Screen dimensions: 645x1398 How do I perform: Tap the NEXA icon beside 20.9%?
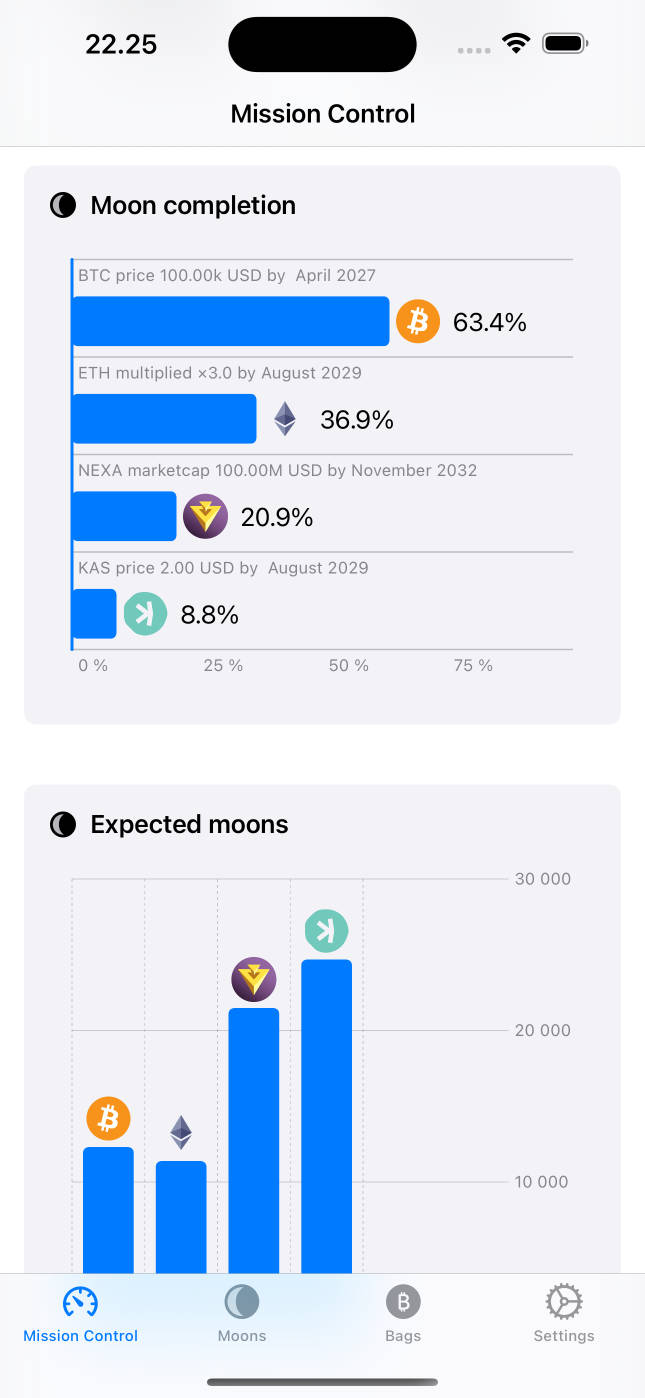pyautogui.click(x=206, y=517)
